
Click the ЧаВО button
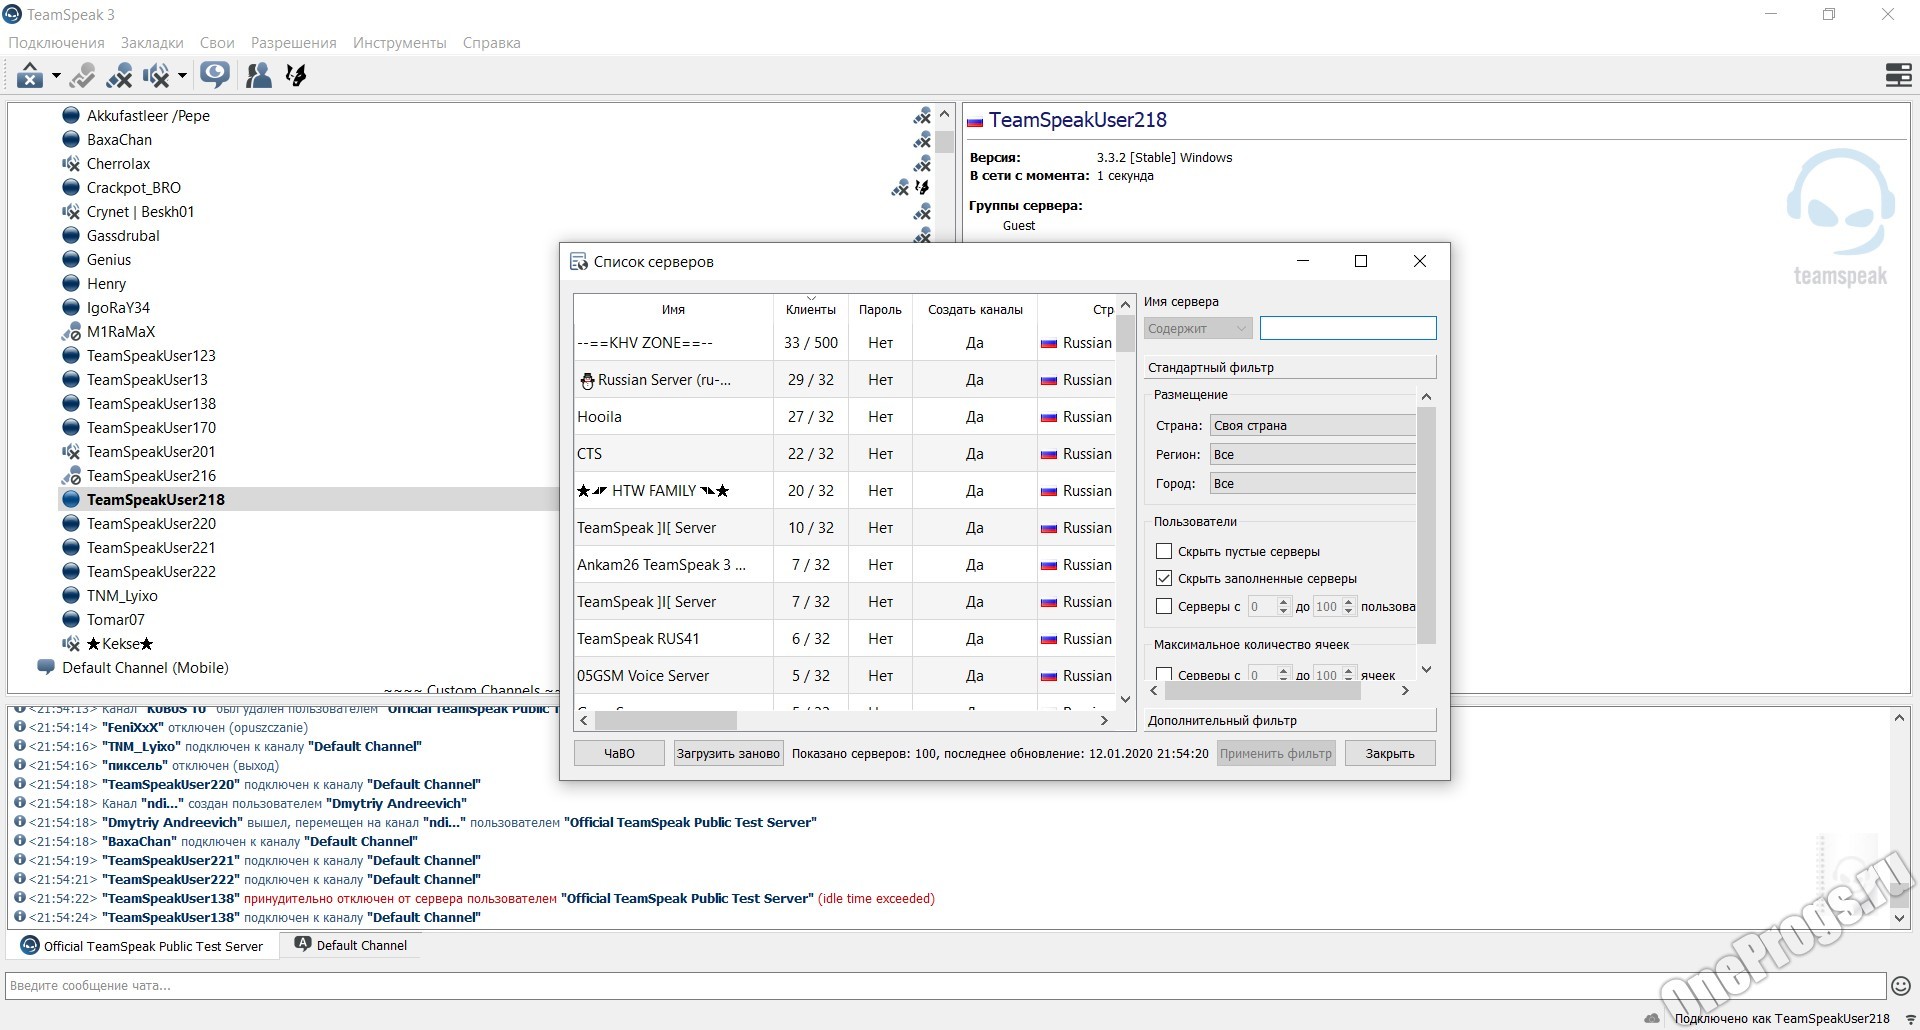click(619, 754)
